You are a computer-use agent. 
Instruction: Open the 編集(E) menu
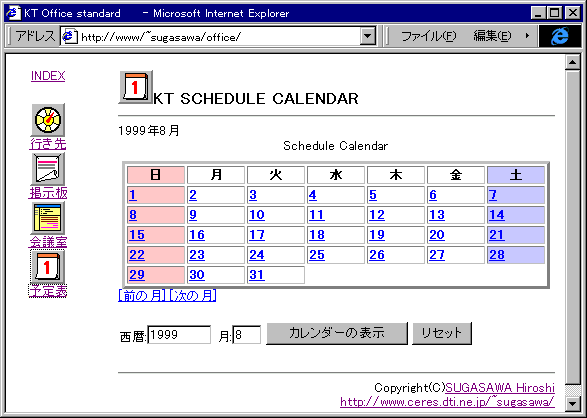coord(492,36)
